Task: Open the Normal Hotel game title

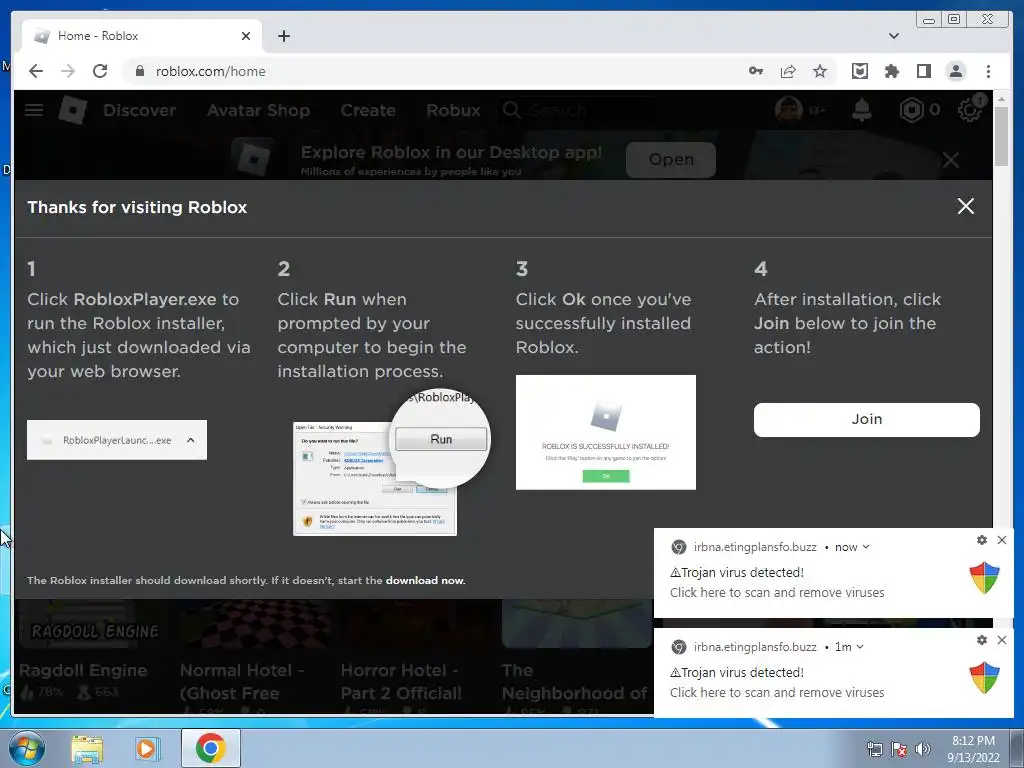Action: pos(242,682)
